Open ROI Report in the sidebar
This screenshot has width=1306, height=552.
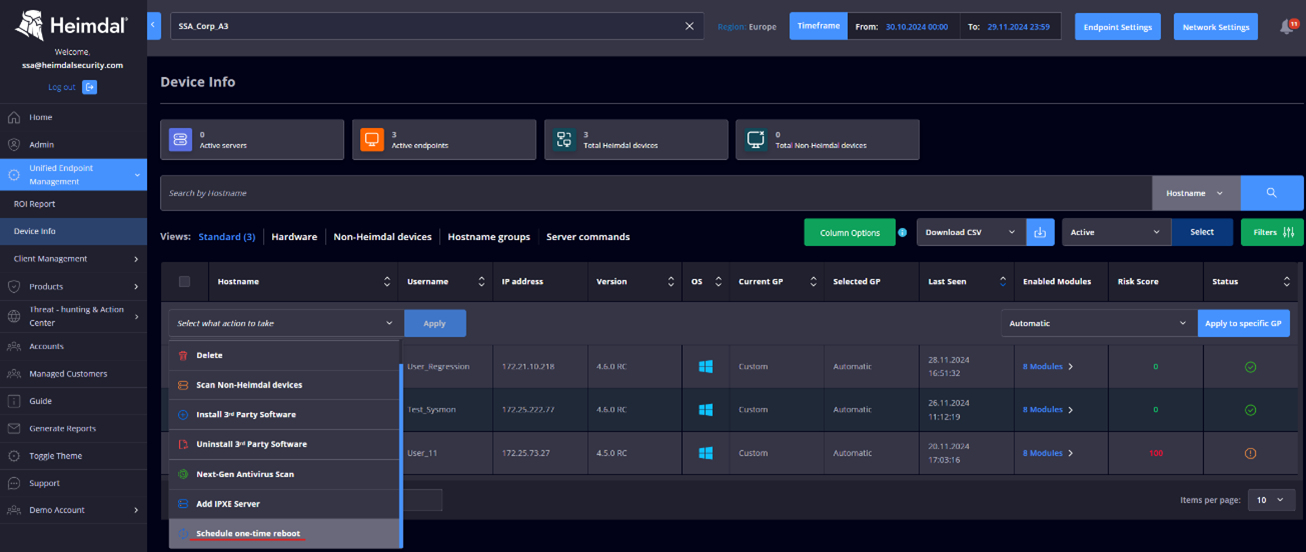pos(73,204)
